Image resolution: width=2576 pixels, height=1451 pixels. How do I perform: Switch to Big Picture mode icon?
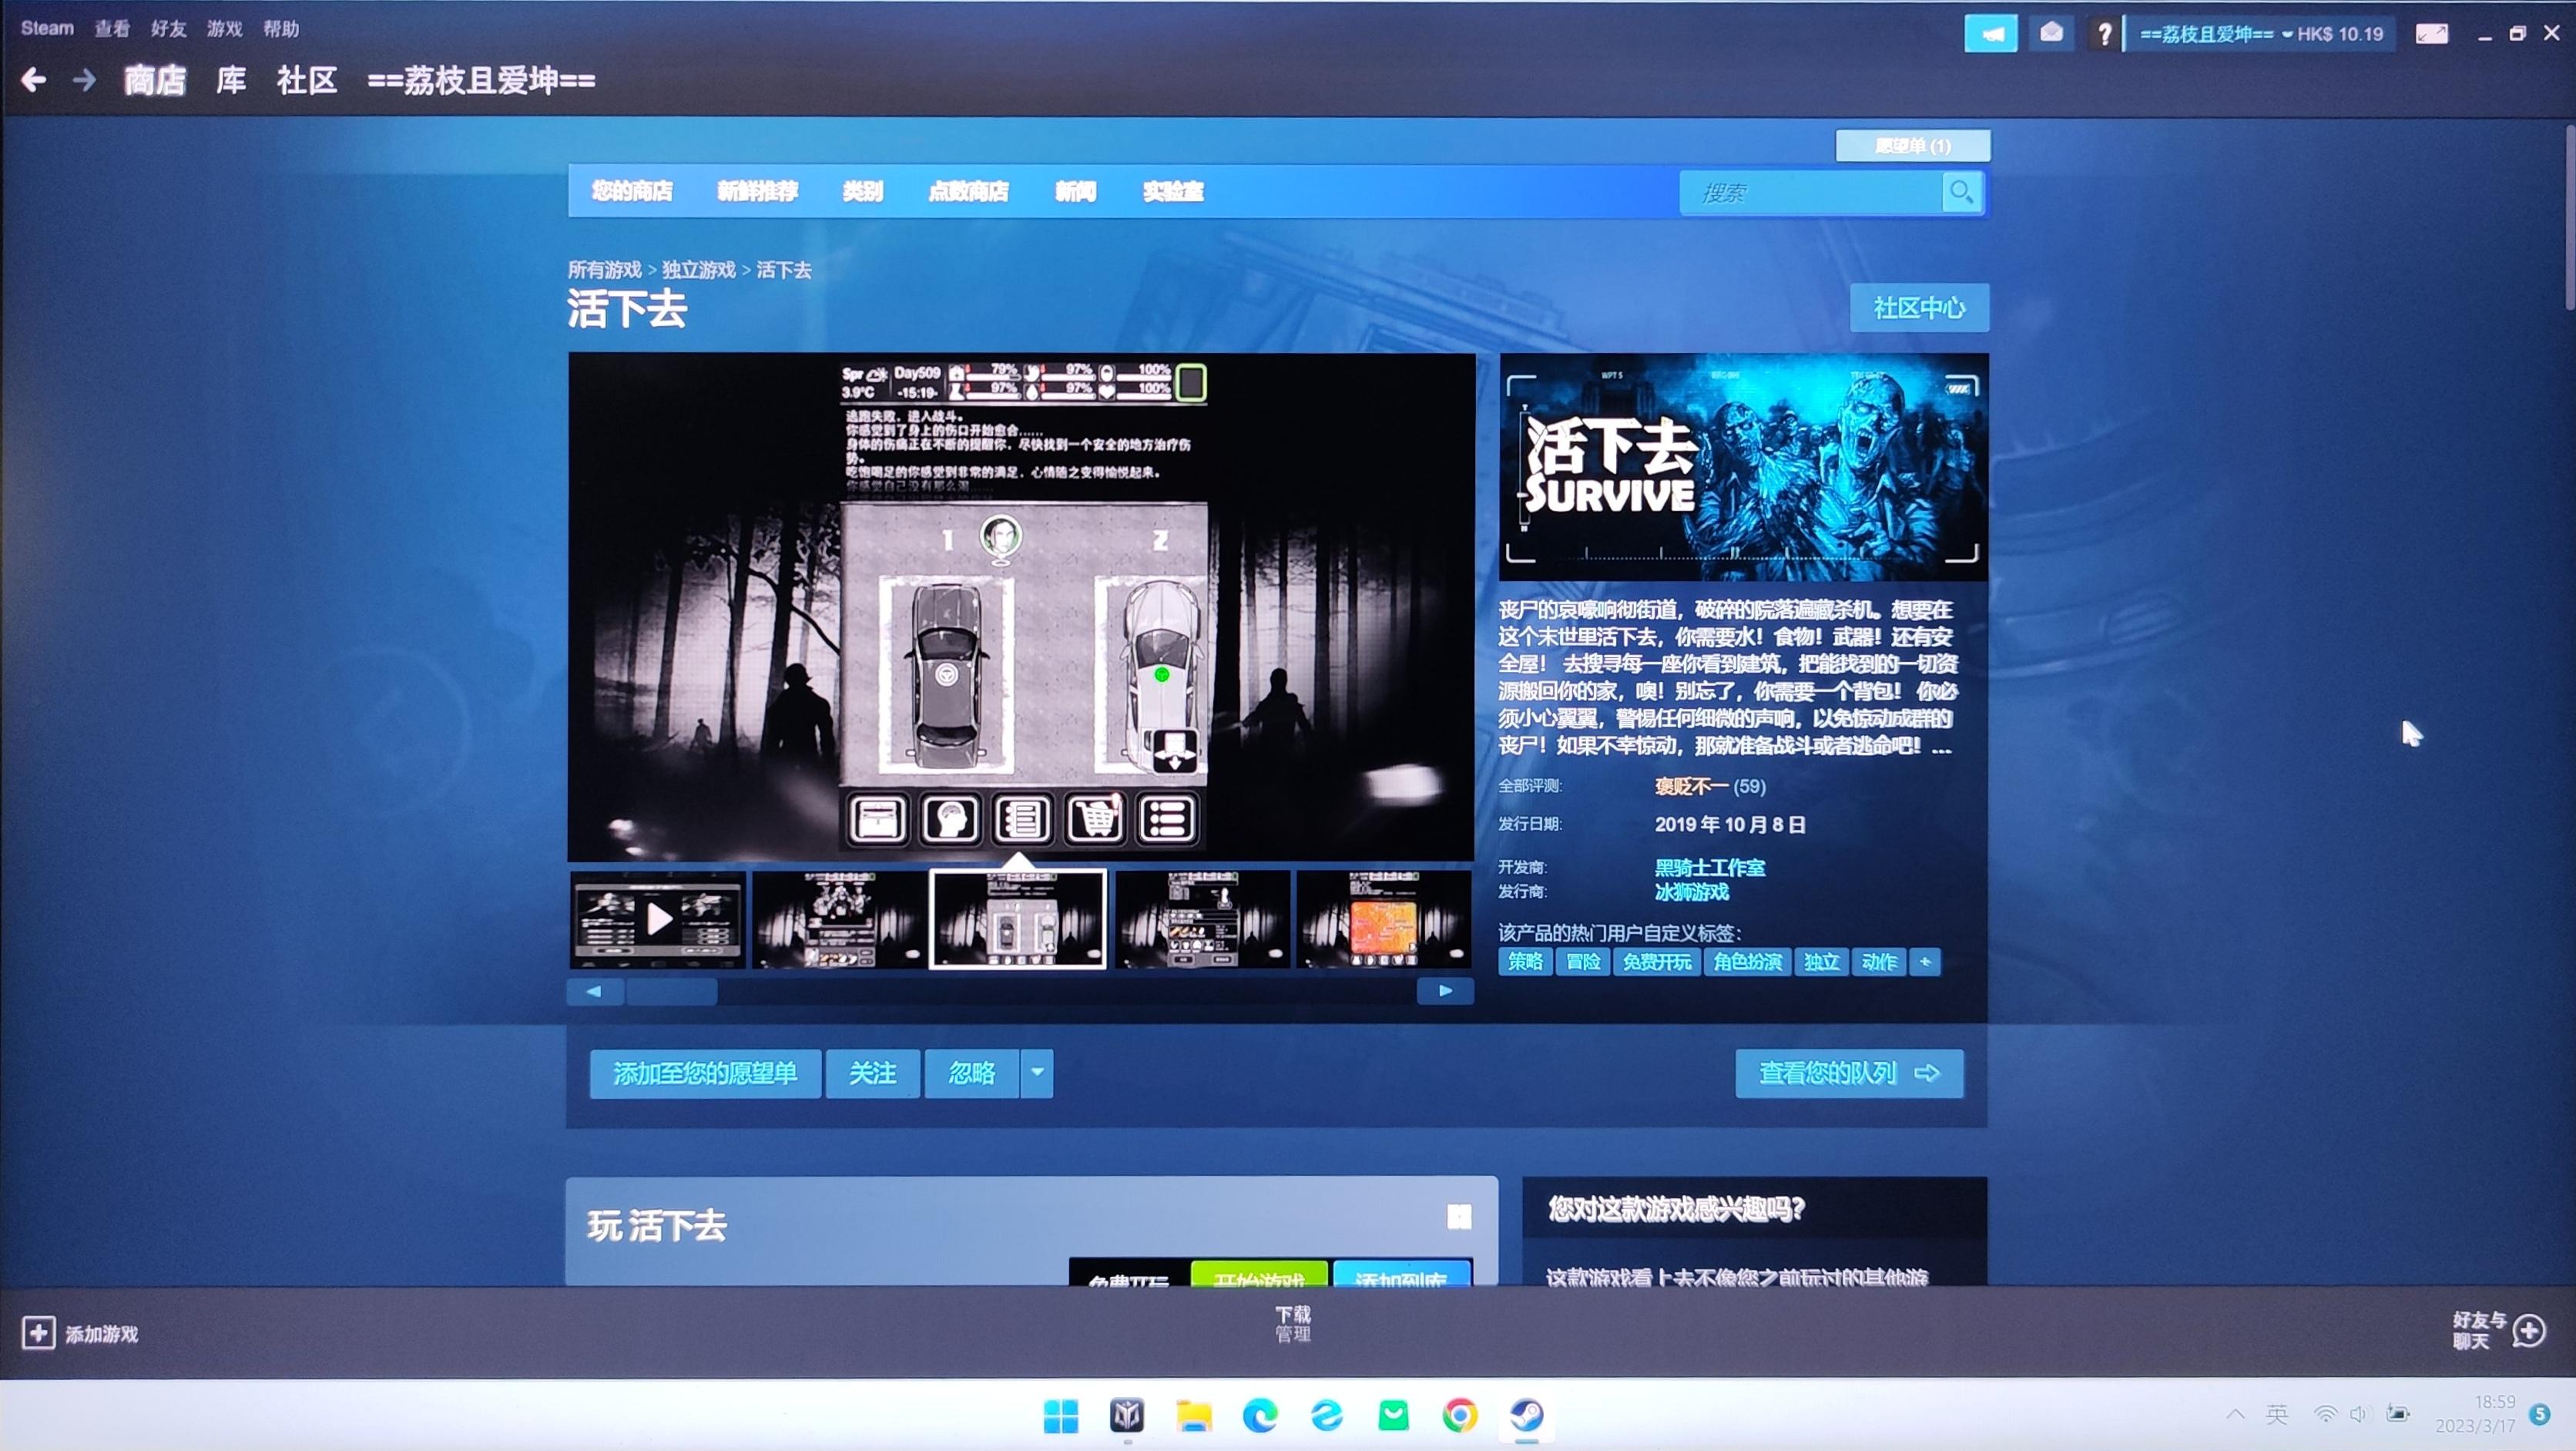point(2431,34)
